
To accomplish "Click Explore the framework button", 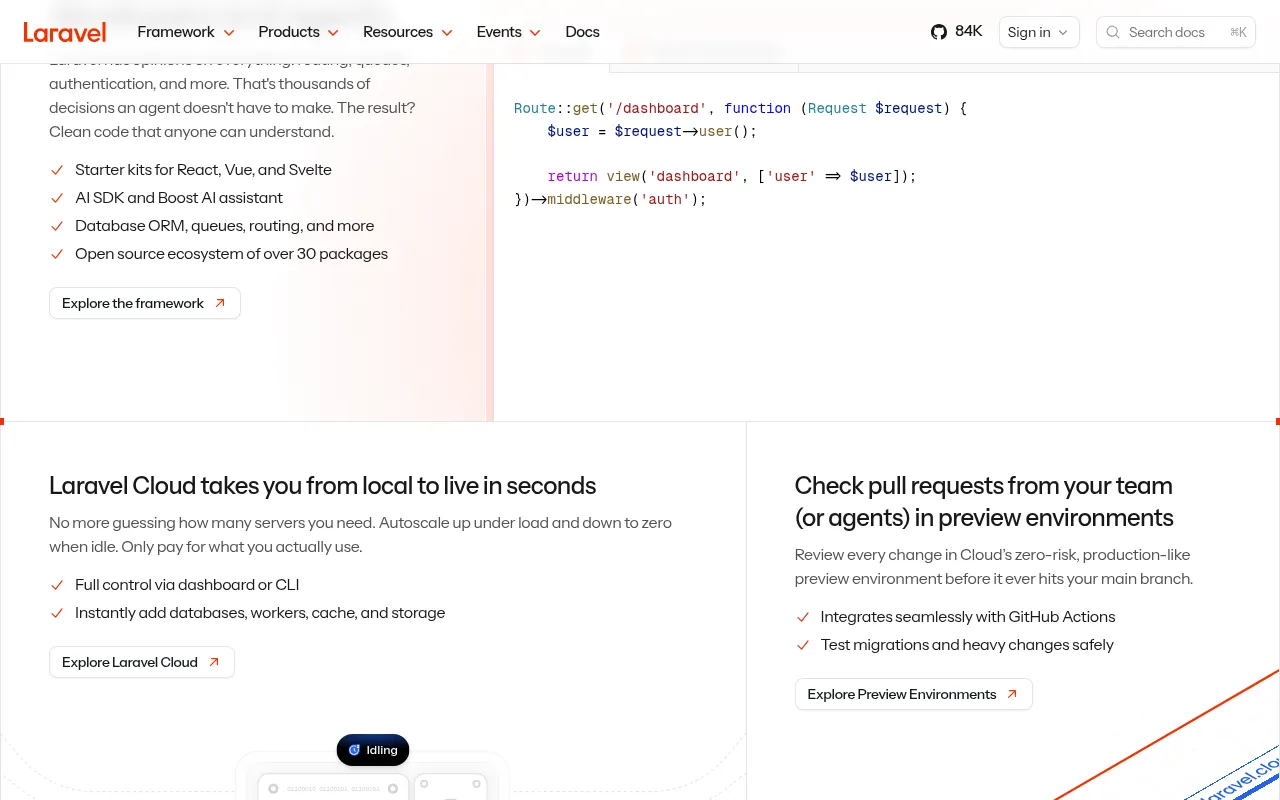I will [x=145, y=303].
